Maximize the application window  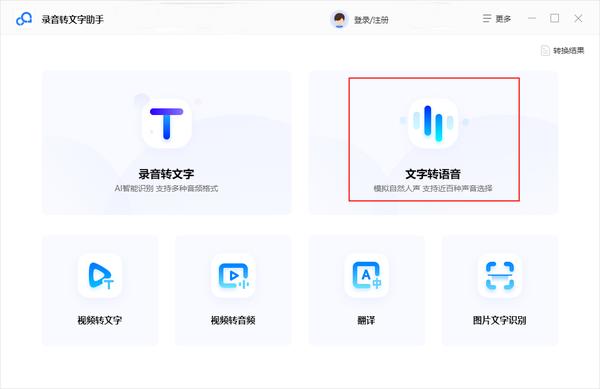(554, 18)
